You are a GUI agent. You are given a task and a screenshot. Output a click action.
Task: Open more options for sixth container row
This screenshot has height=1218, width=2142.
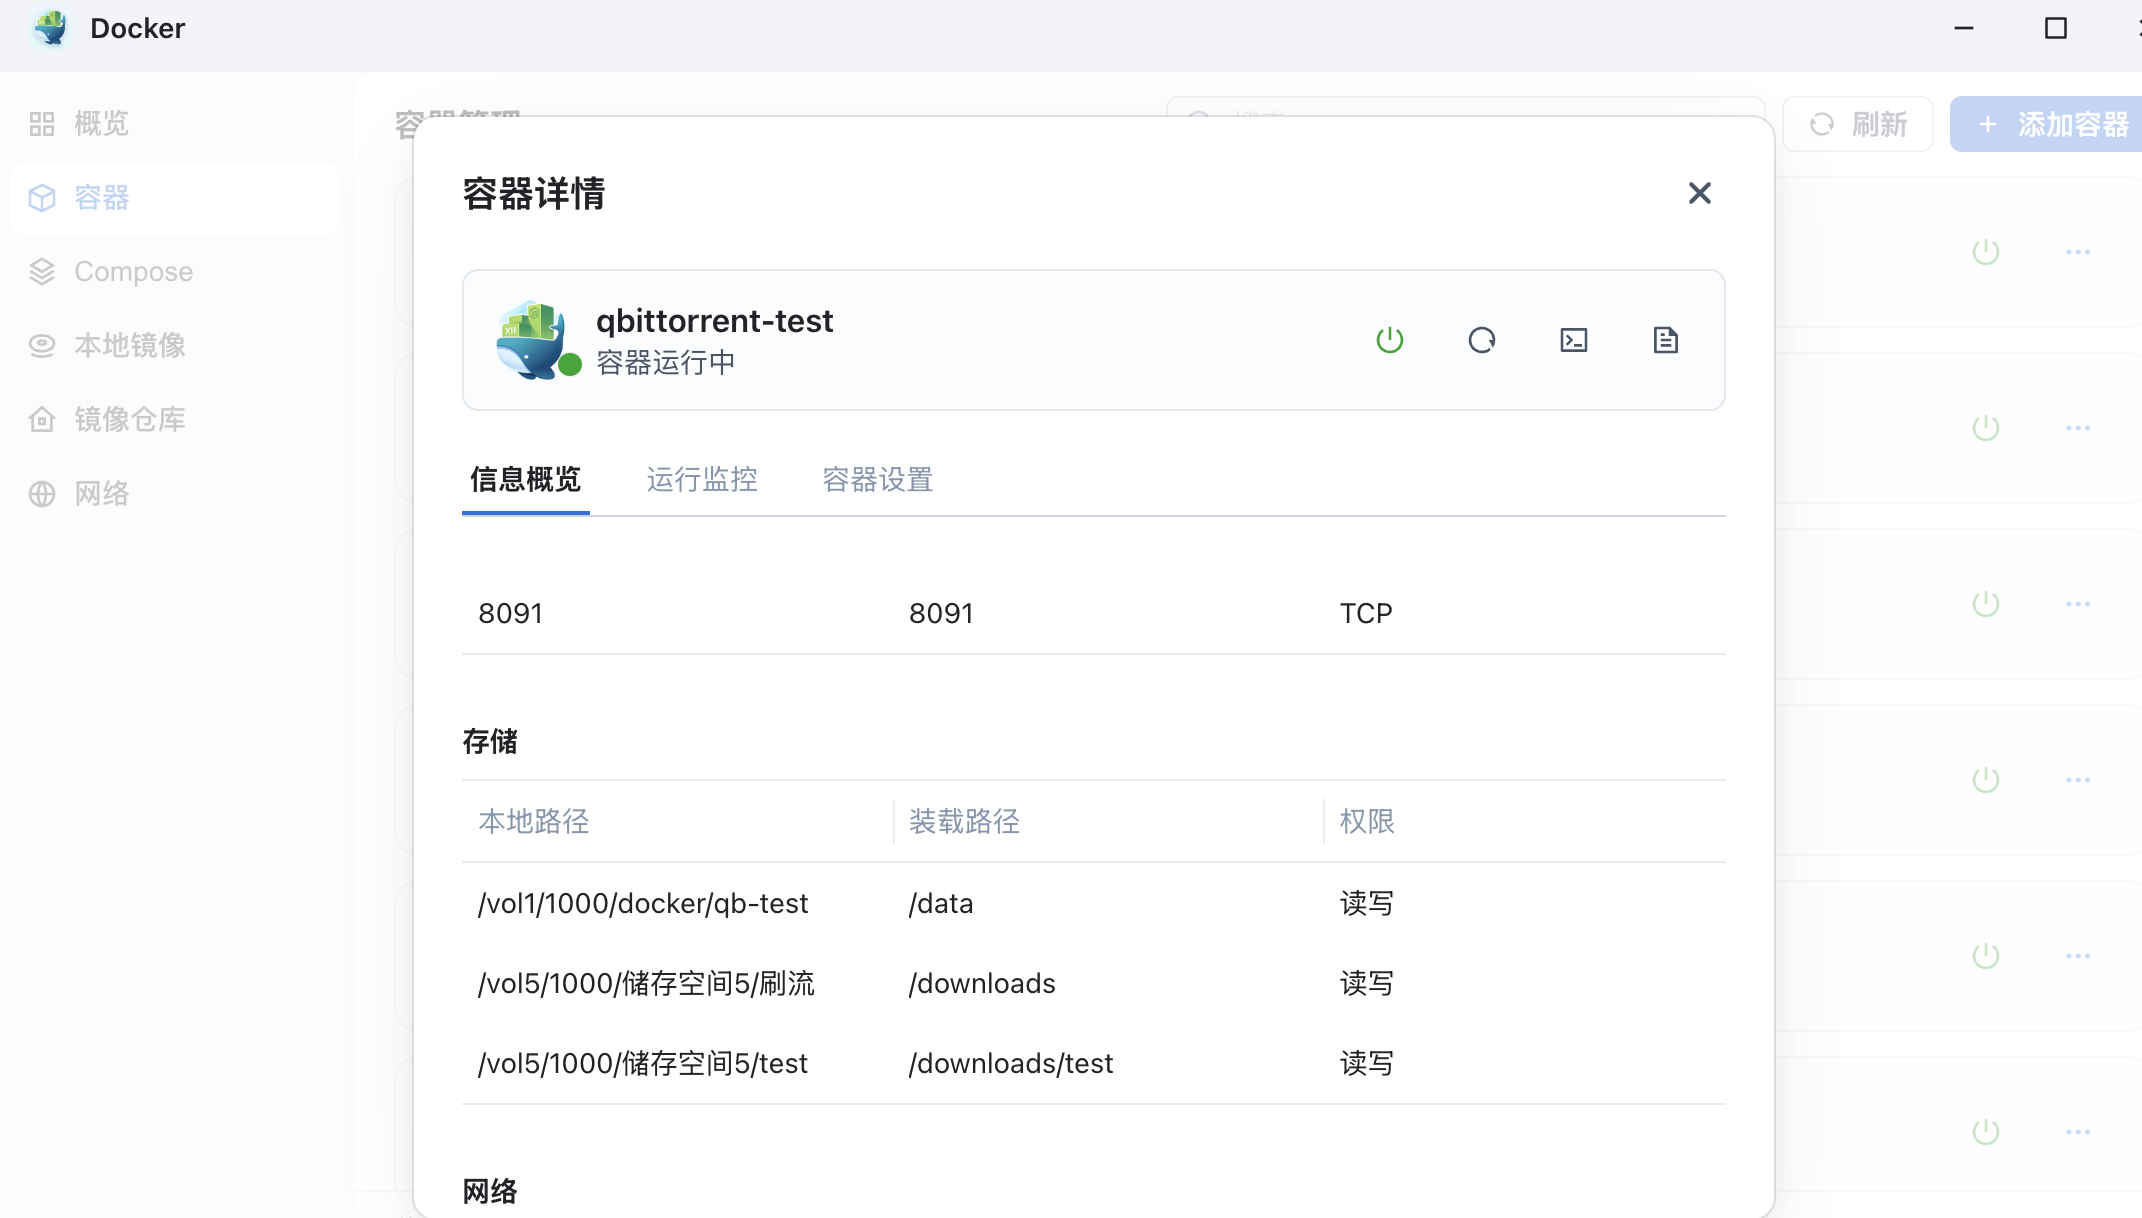(x=2078, y=1132)
